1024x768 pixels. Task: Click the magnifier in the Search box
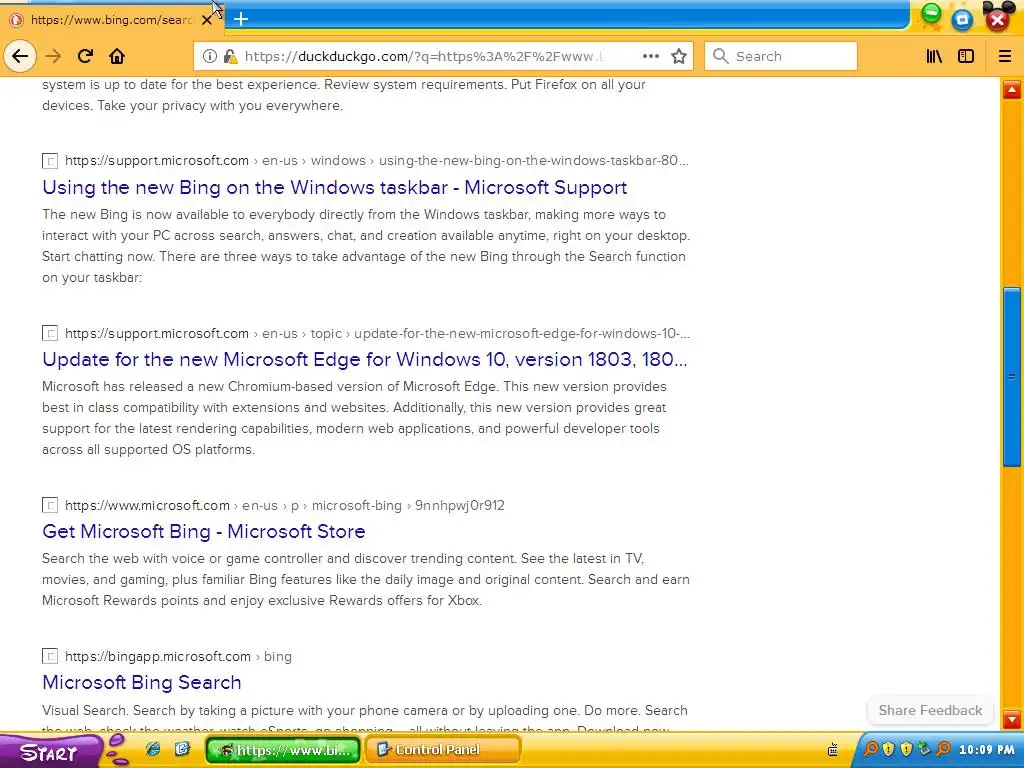[721, 56]
